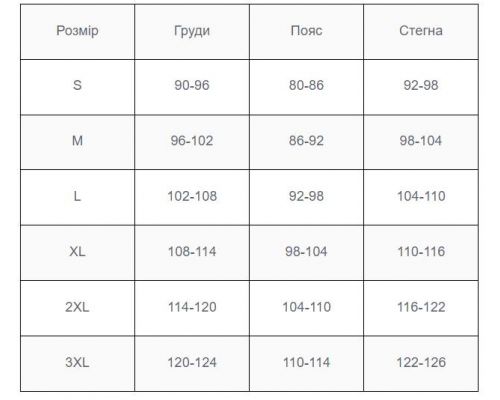
Task: Select waist value 98-104 in XL row
Action: click(x=306, y=251)
